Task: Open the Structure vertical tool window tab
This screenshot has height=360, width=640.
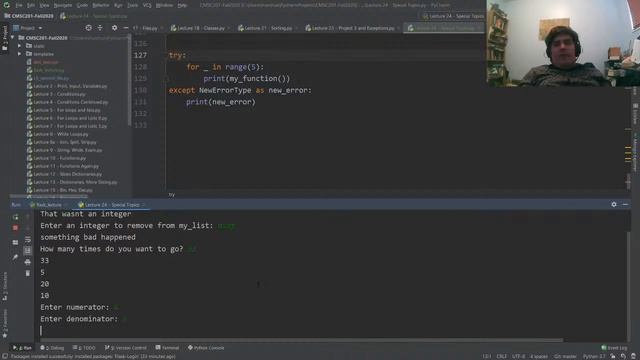Action: 5,287
